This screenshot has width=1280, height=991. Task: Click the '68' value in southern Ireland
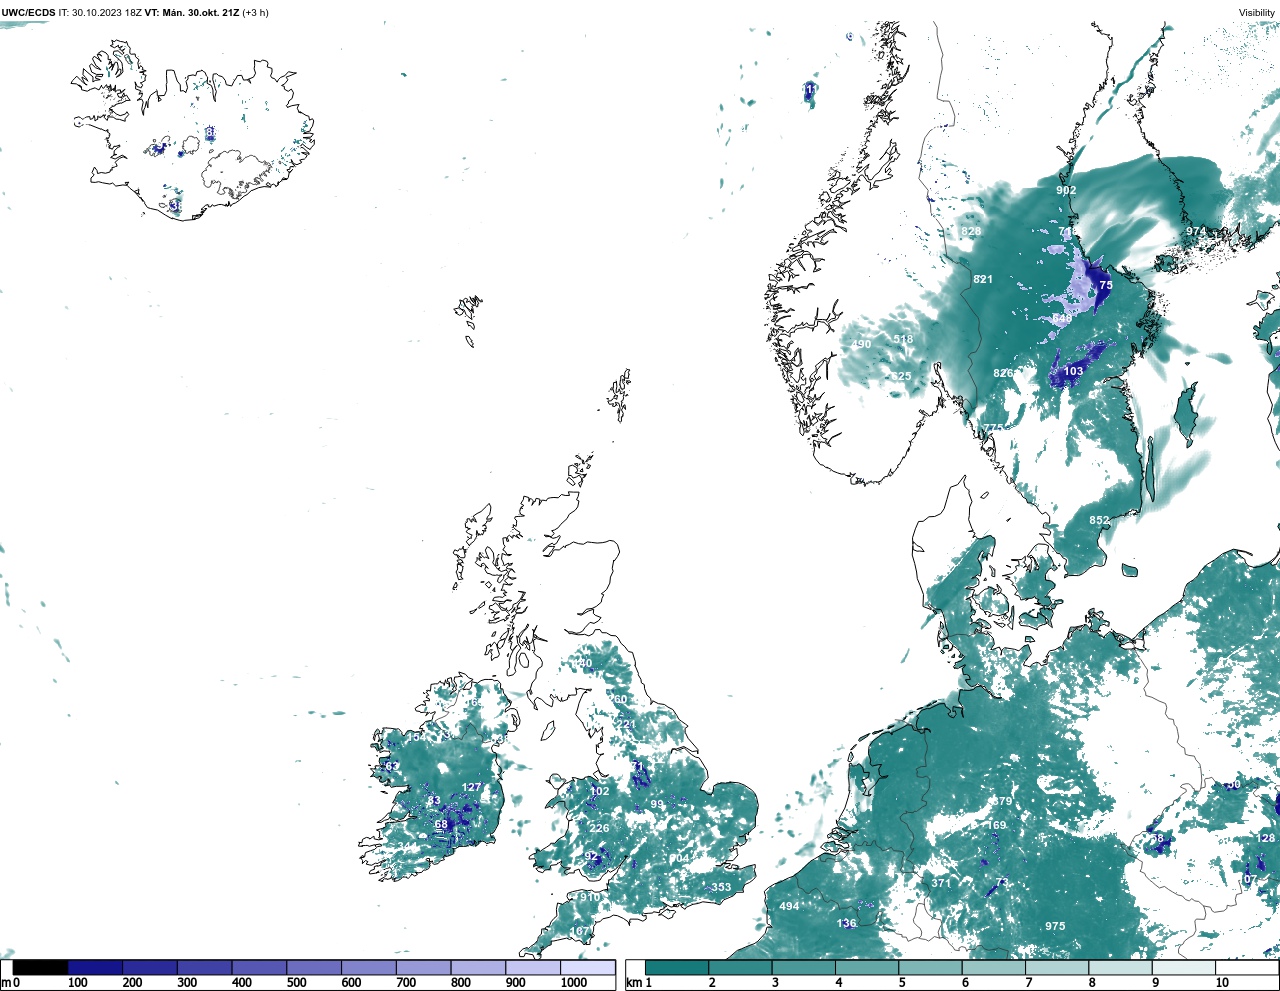pos(441,824)
